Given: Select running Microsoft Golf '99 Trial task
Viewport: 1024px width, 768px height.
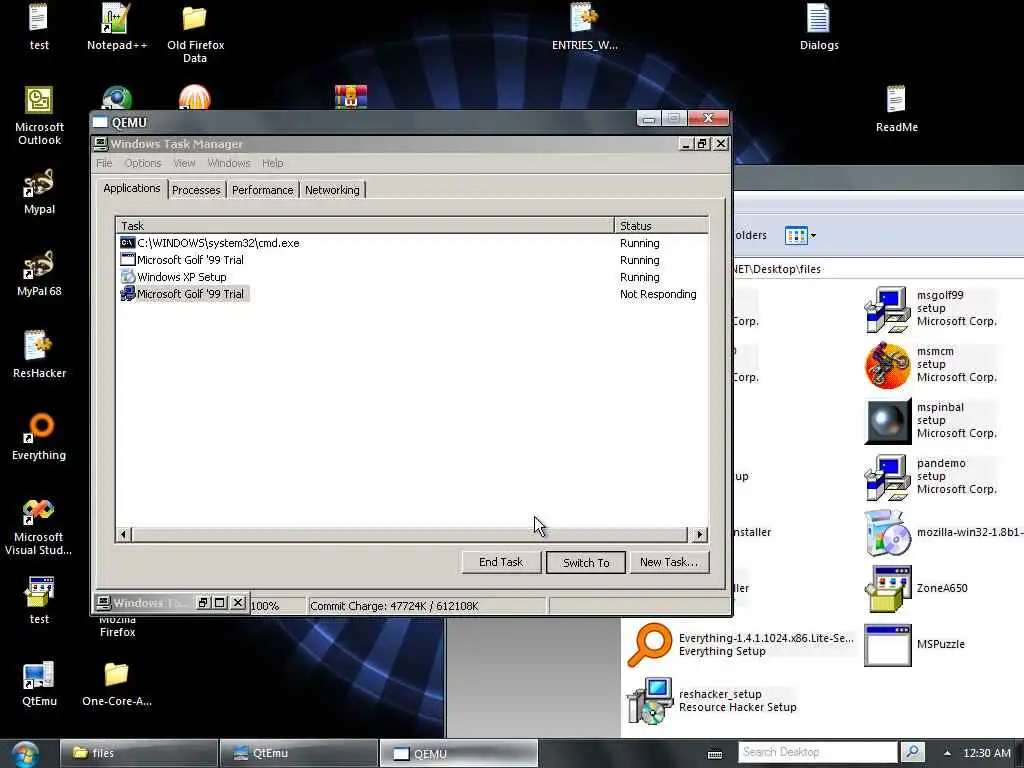Looking at the screenshot, I should [x=411, y=260].
